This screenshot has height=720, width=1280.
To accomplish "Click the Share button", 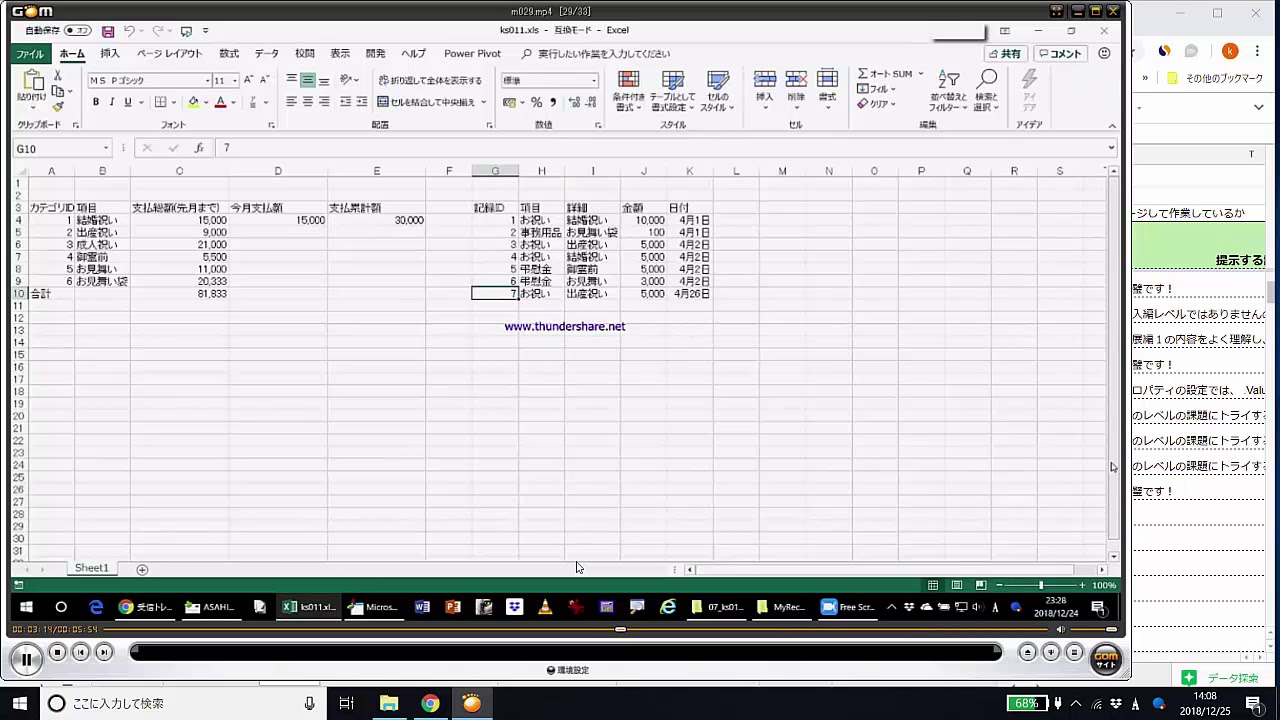I will point(1005,54).
